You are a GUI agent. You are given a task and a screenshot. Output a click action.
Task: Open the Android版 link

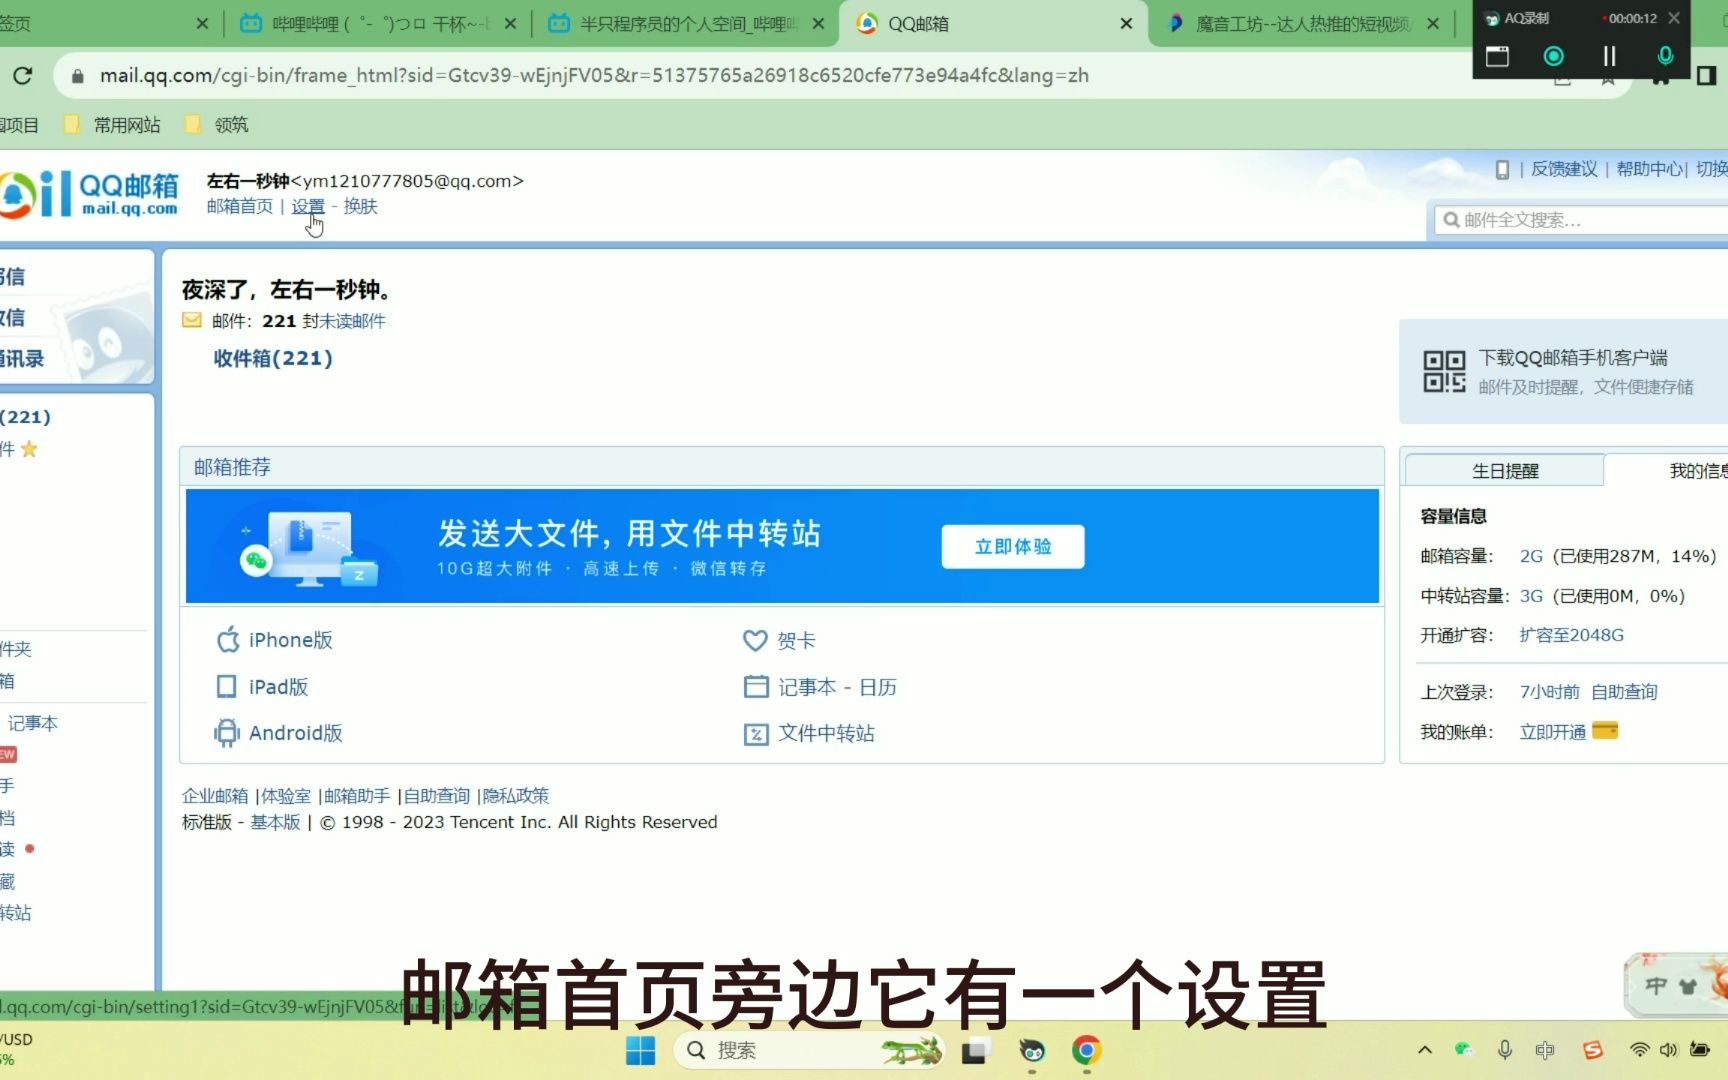[x=295, y=733]
